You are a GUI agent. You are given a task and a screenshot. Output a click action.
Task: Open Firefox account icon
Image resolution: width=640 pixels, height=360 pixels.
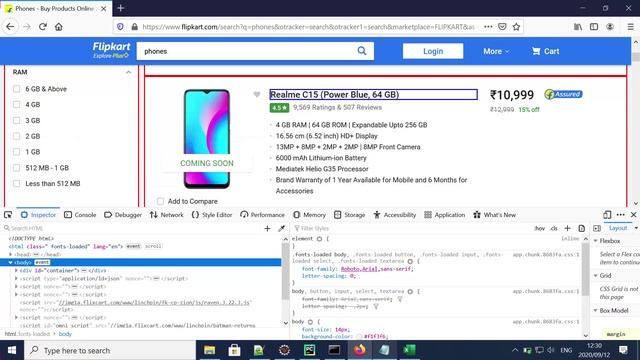click(610, 27)
